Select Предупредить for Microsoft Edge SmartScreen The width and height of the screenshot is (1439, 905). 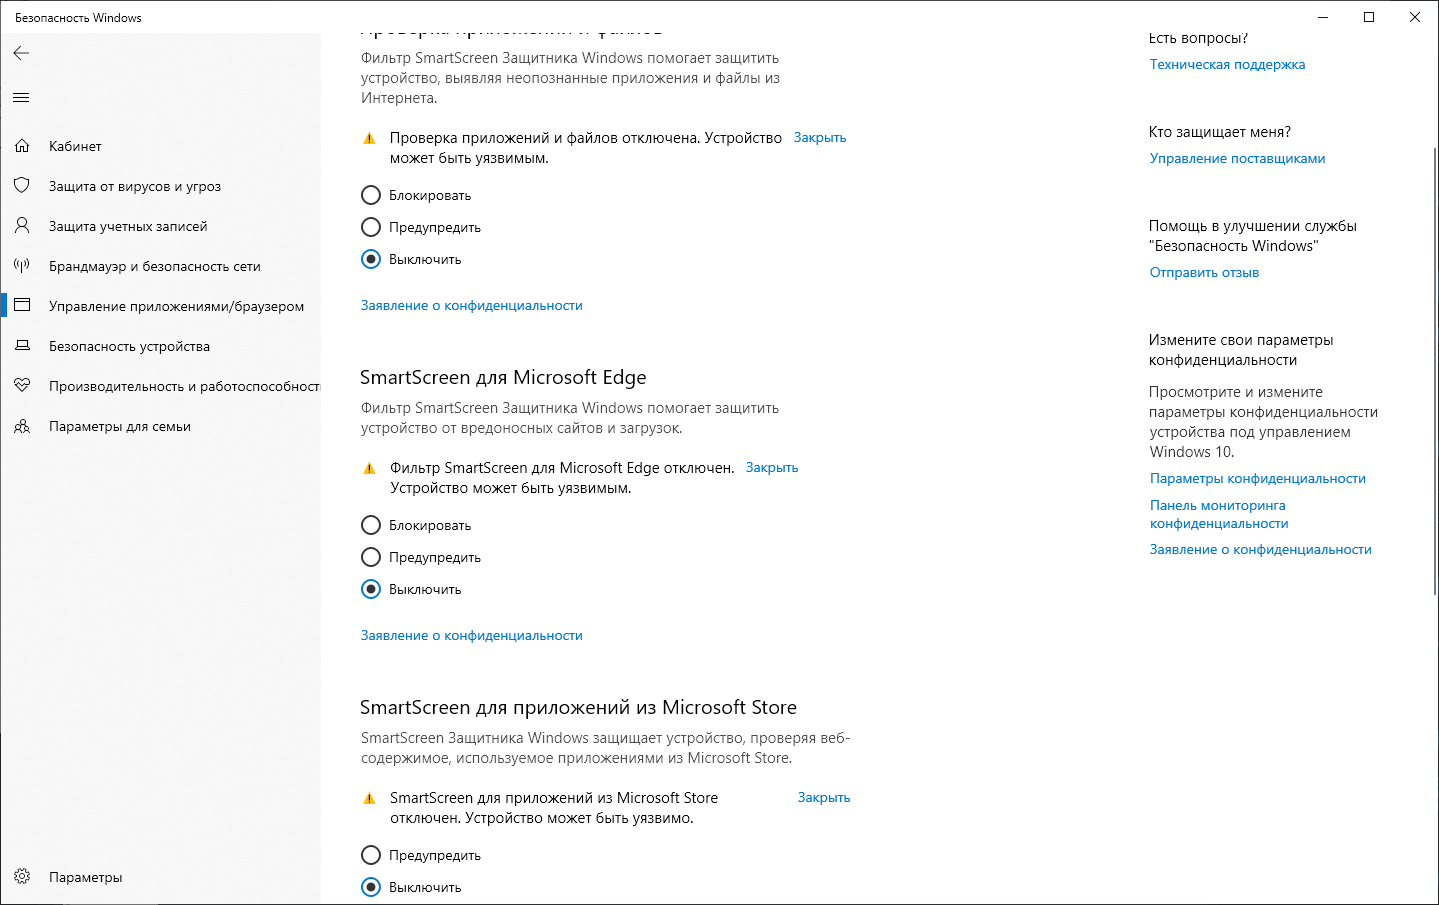371,557
